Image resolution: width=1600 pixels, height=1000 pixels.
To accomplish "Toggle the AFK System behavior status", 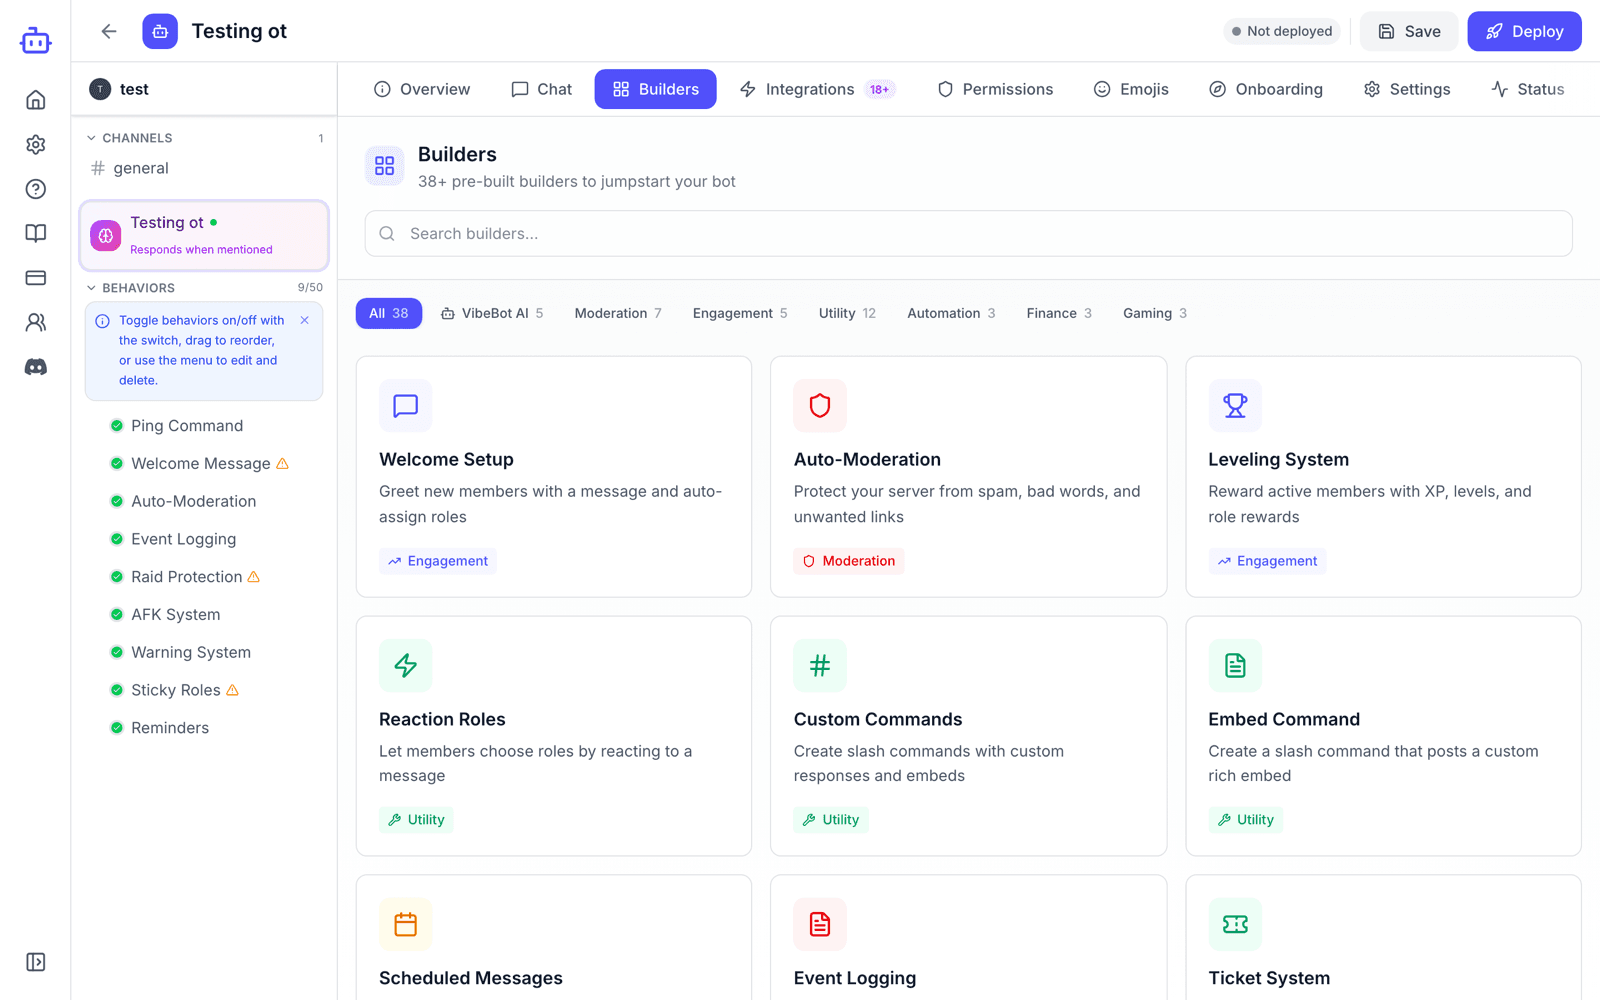I will 117,615.
